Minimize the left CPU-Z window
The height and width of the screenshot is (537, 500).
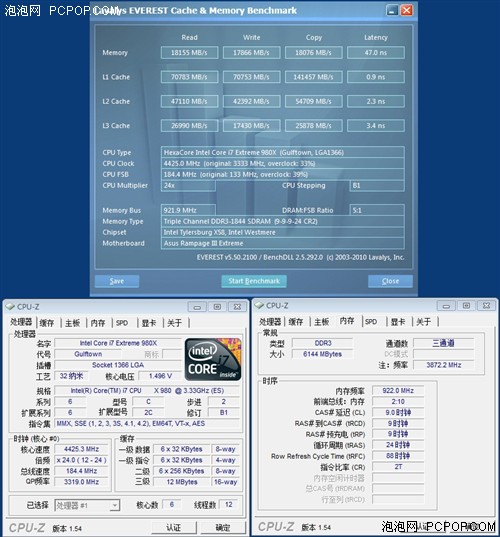[x=197, y=307]
